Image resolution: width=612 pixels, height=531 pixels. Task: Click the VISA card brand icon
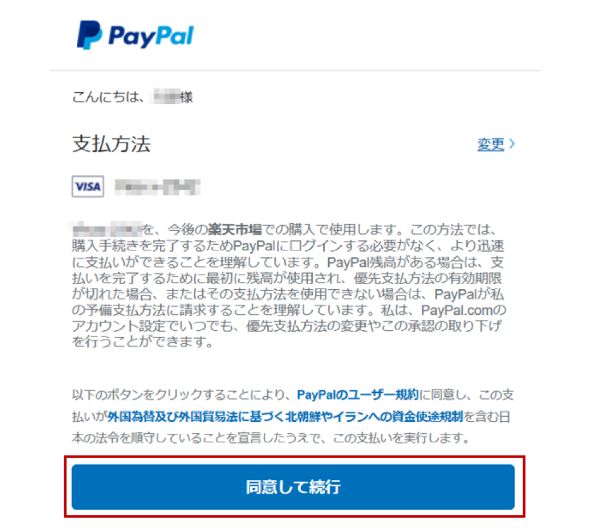click(88, 187)
